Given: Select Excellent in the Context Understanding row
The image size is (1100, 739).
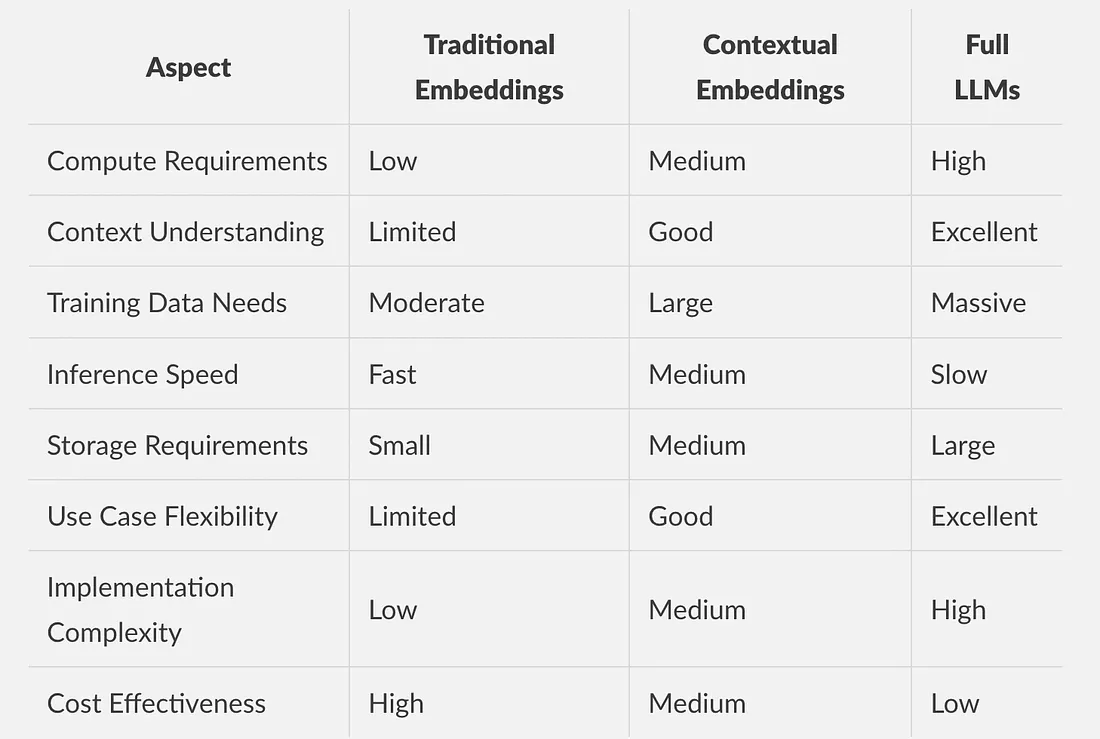Looking at the screenshot, I should (x=984, y=232).
